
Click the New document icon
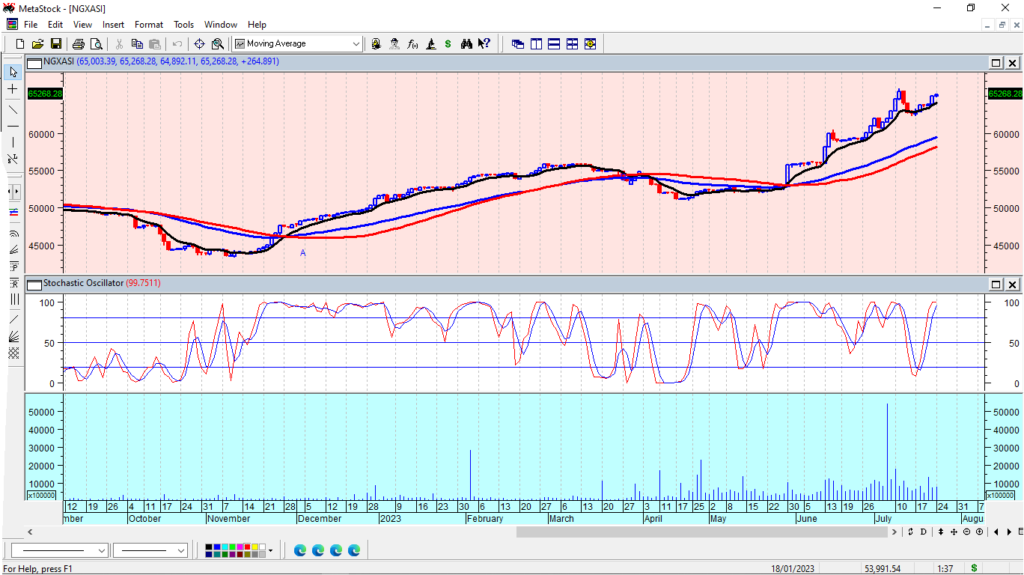pyautogui.click(x=19, y=44)
